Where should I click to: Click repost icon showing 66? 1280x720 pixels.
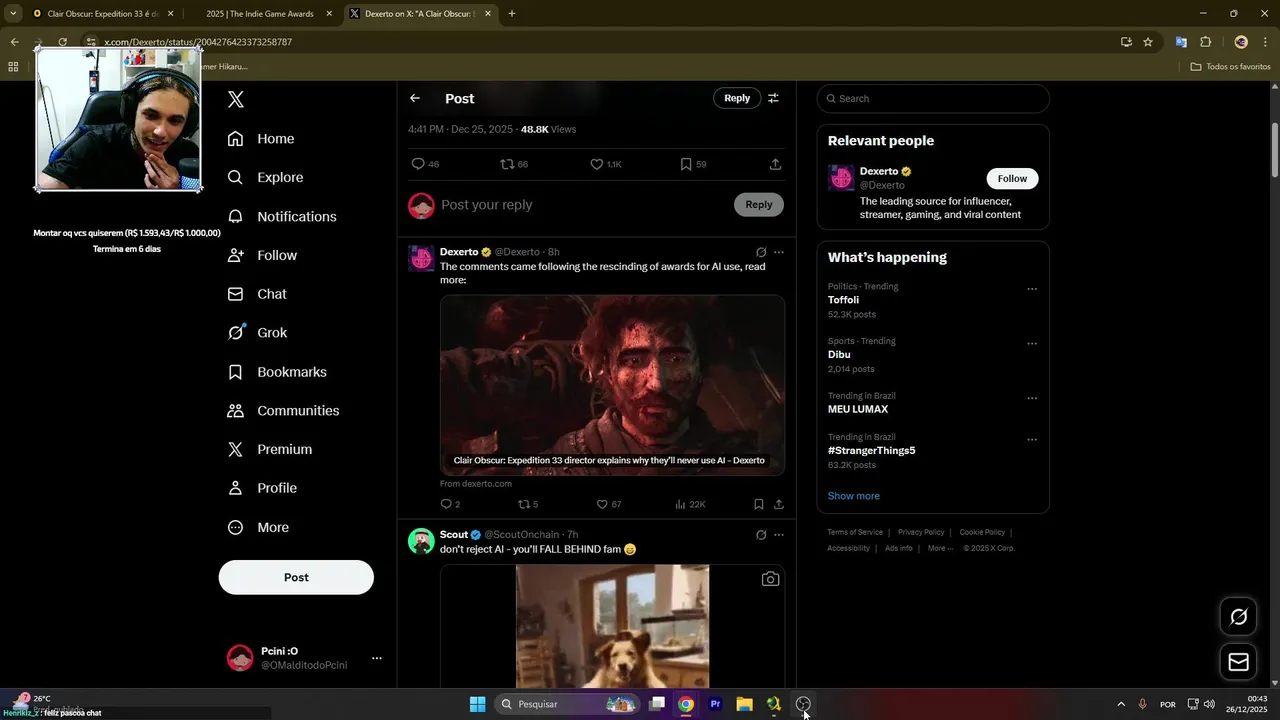(514, 164)
